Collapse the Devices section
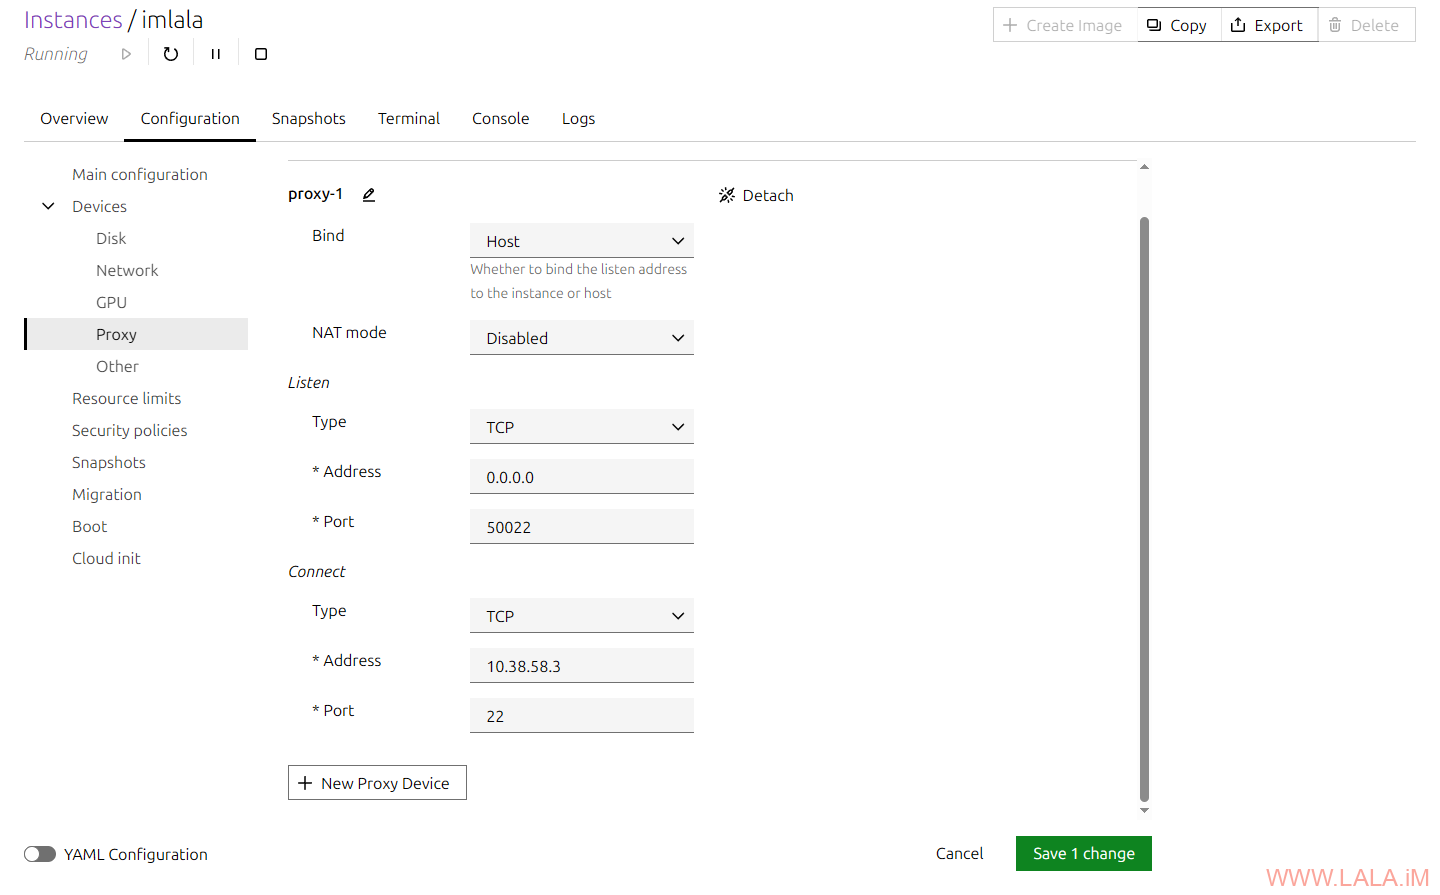The width and height of the screenshot is (1440, 895). pos(48,206)
